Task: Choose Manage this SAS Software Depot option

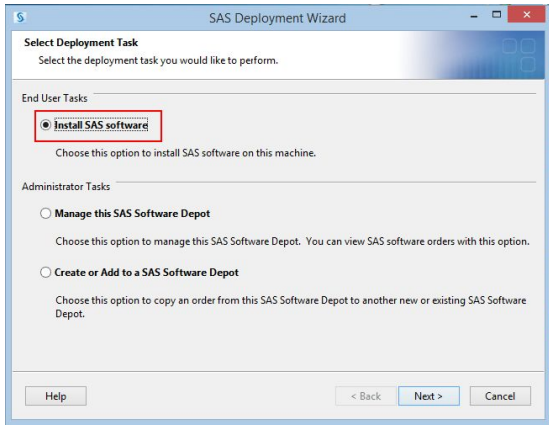Action: [46, 213]
